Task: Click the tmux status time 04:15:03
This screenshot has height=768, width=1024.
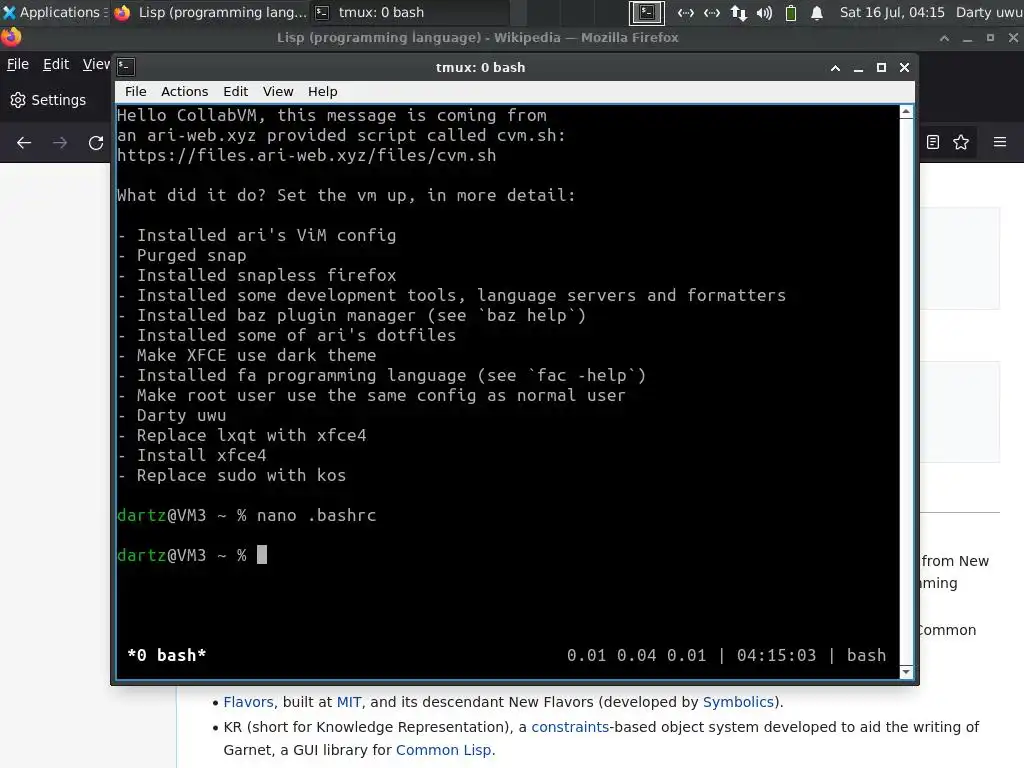Action: click(x=776, y=655)
